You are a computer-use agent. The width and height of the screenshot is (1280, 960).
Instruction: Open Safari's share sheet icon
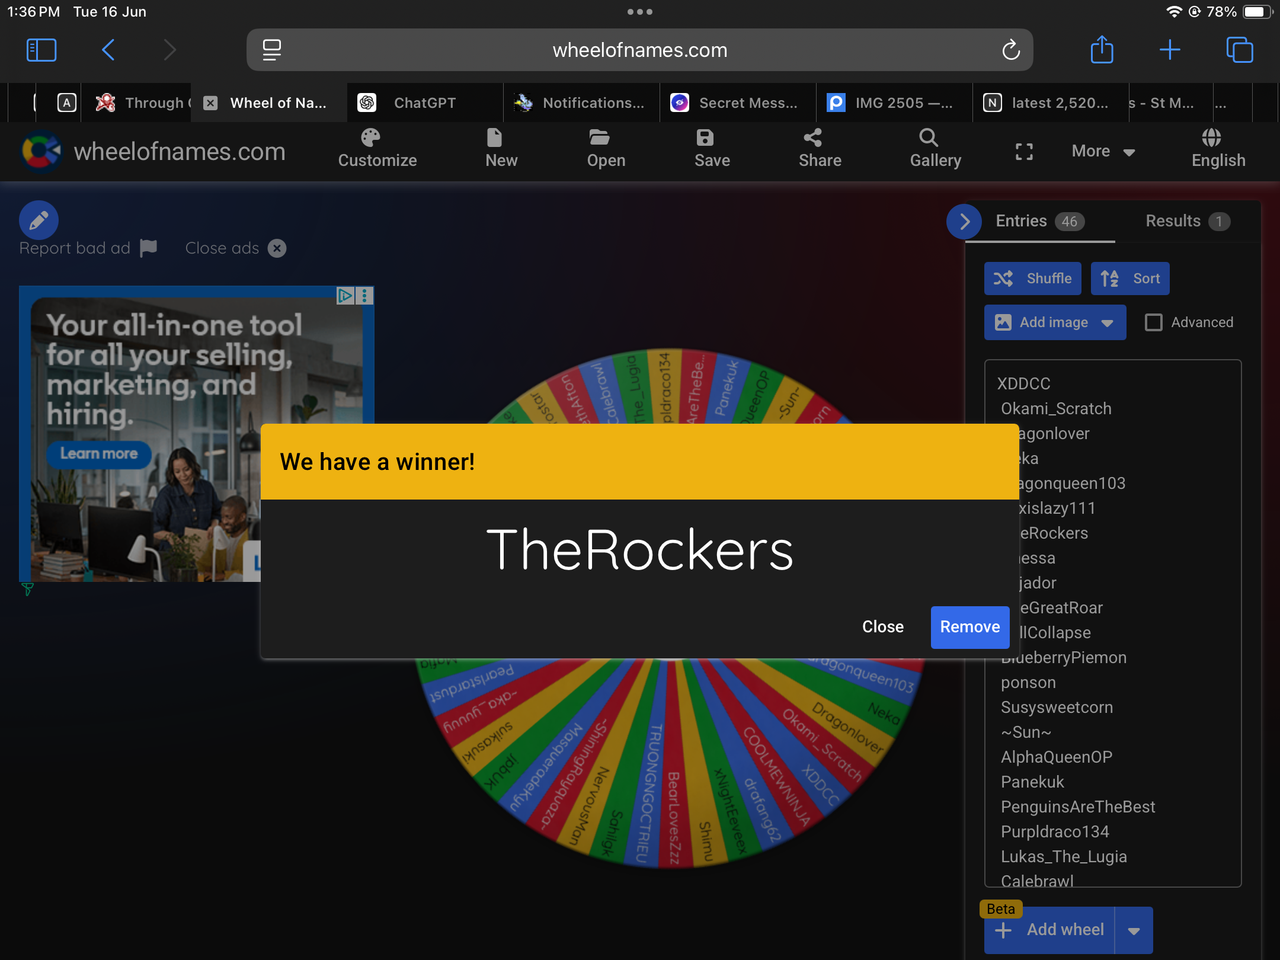(x=1102, y=49)
